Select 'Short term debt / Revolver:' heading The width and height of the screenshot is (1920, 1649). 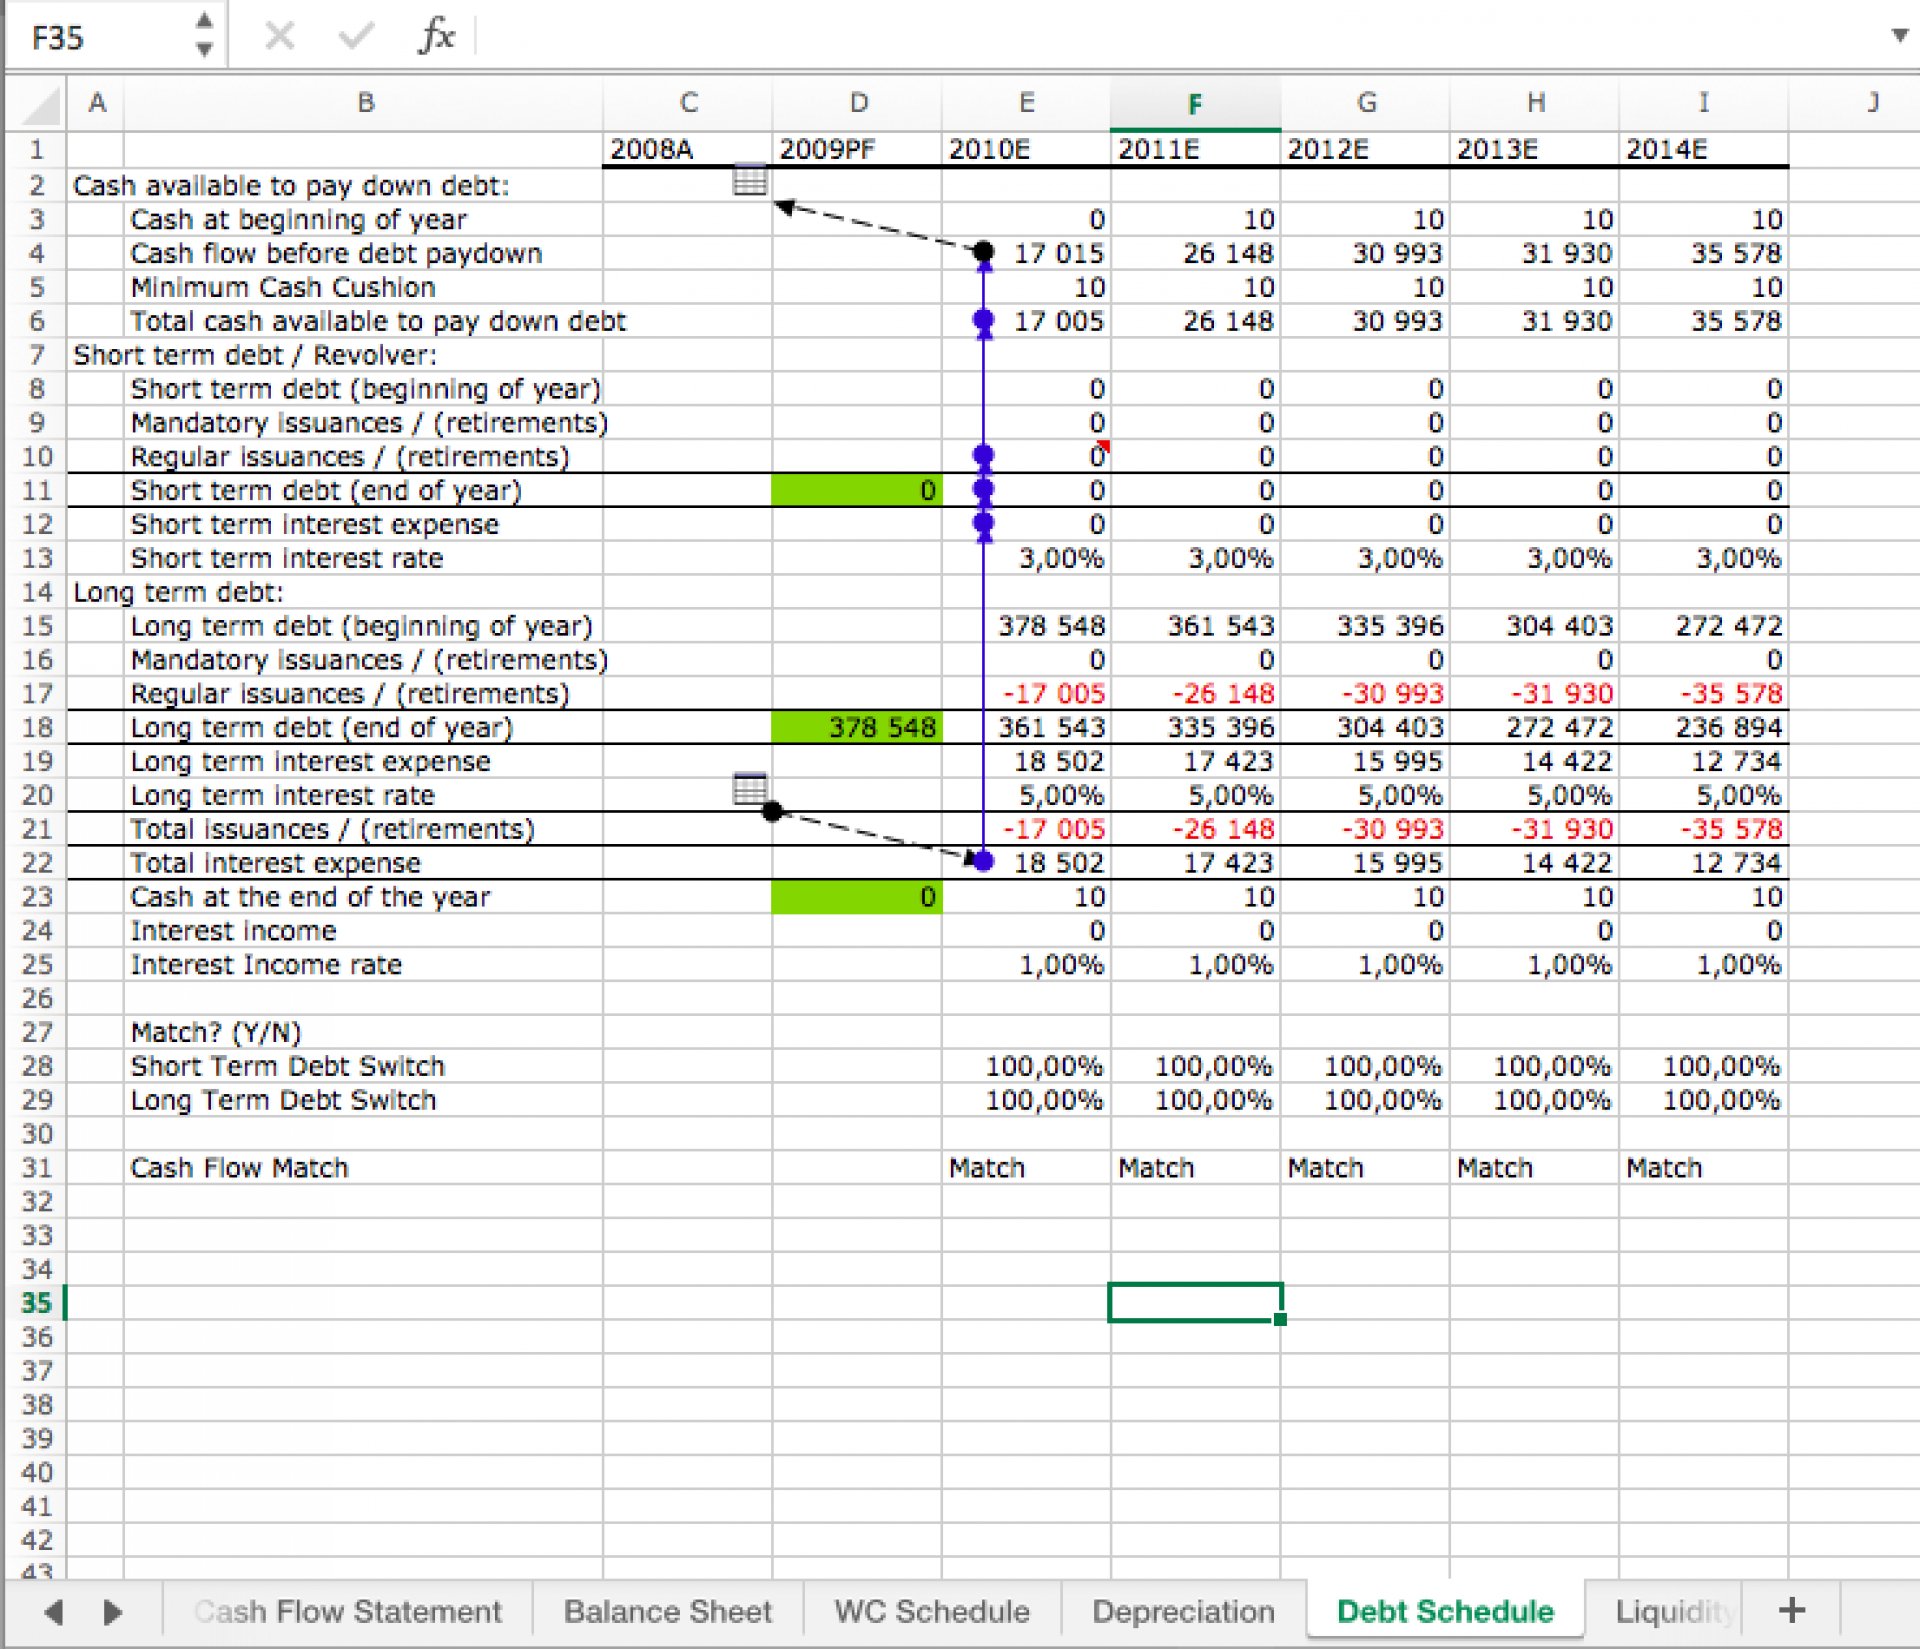(255, 356)
